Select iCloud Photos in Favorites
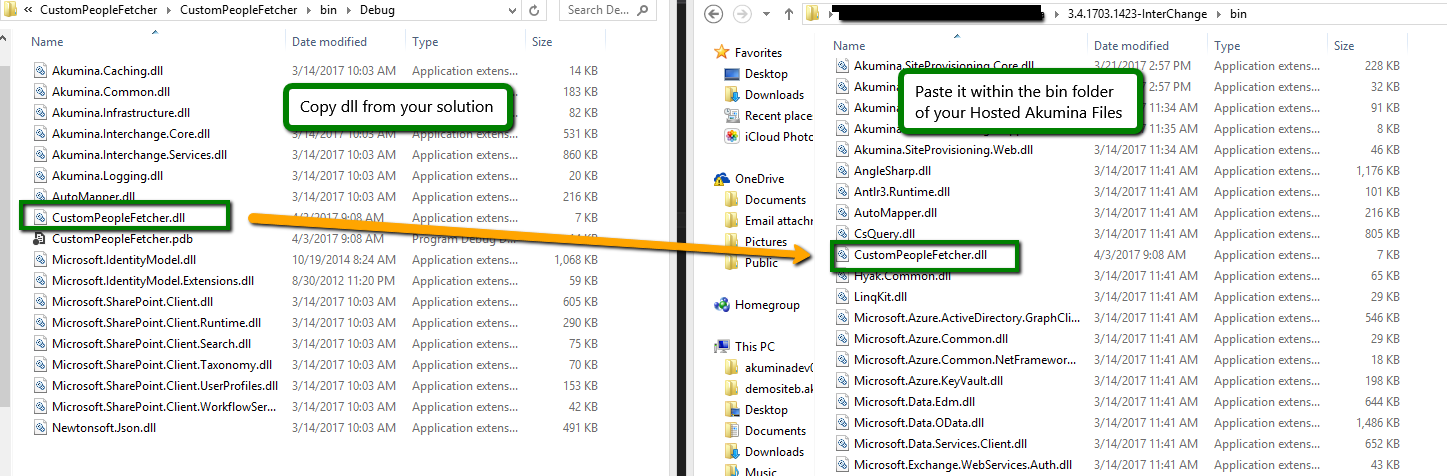 pyautogui.click(x=778, y=137)
